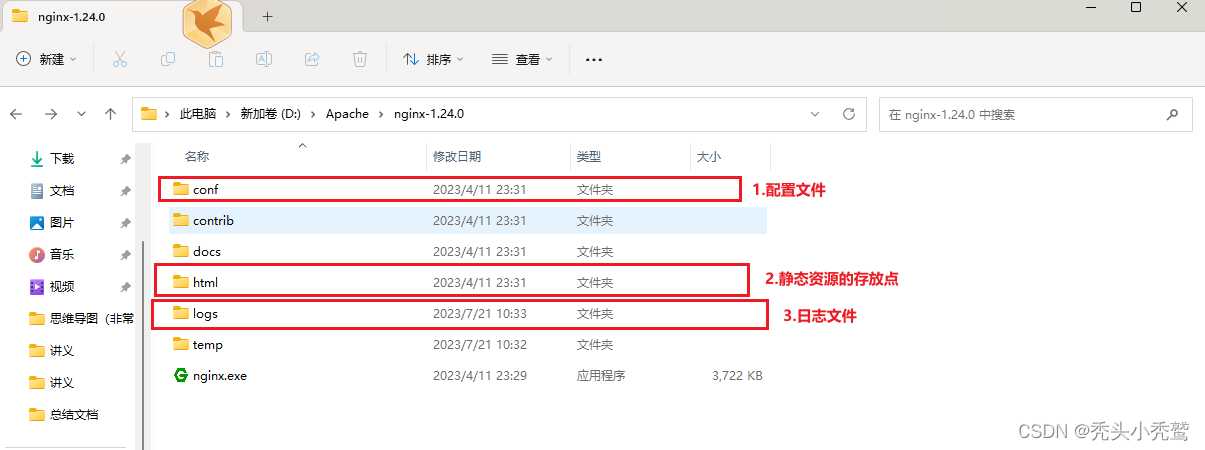This screenshot has height=450, width=1205.
Task: Click the Copy icon in toolbar
Action: pyautogui.click(x=168, y=60)
